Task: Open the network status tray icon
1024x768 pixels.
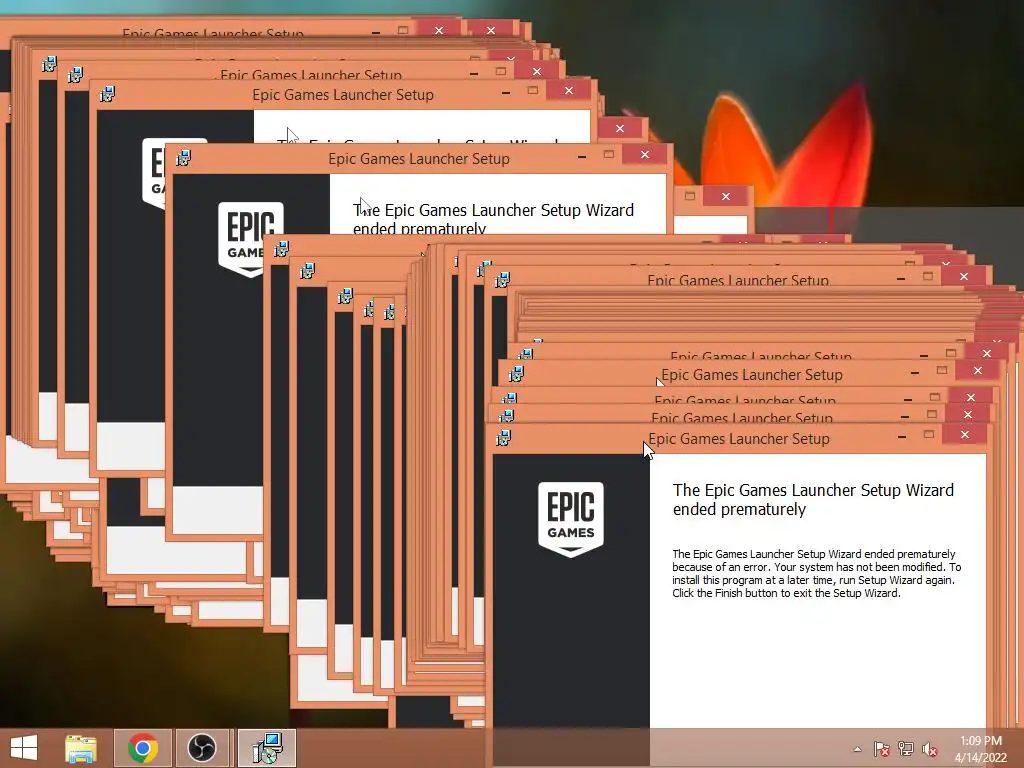Action: point(906,749)
